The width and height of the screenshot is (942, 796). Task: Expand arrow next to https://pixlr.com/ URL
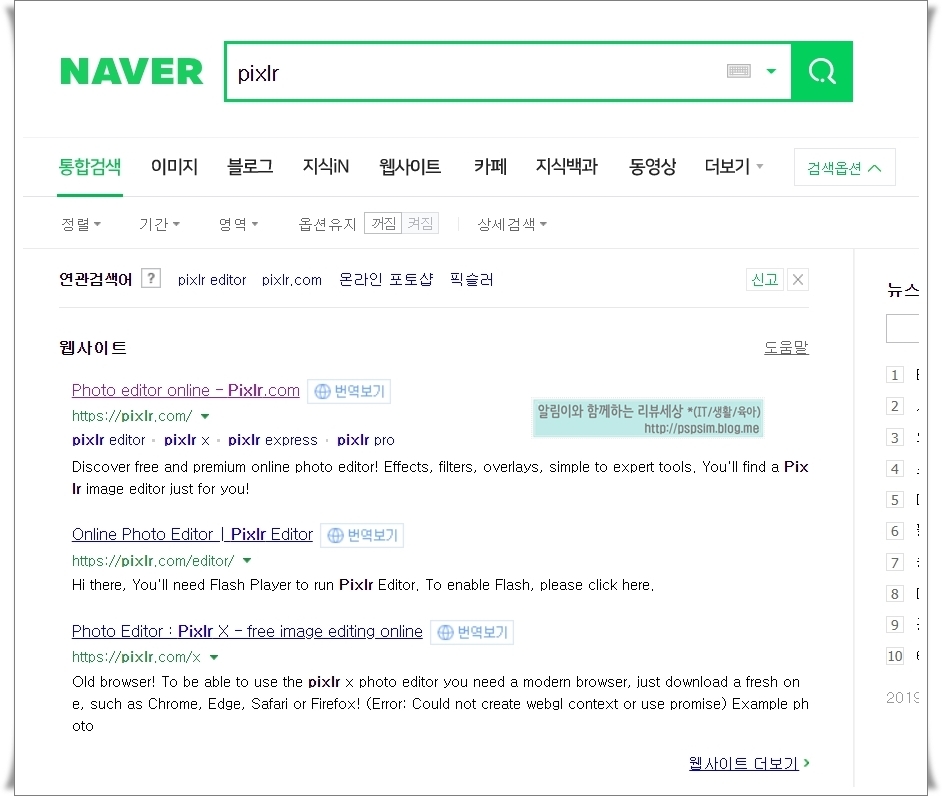(205, 416)
